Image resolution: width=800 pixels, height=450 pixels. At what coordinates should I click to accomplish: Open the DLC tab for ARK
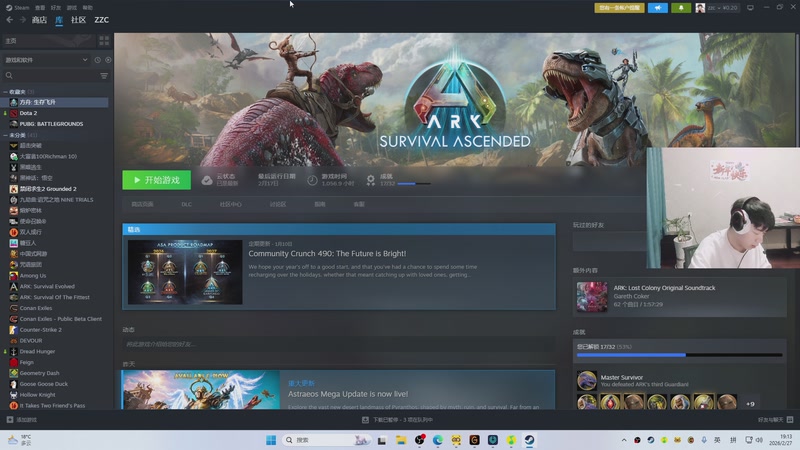187,204
